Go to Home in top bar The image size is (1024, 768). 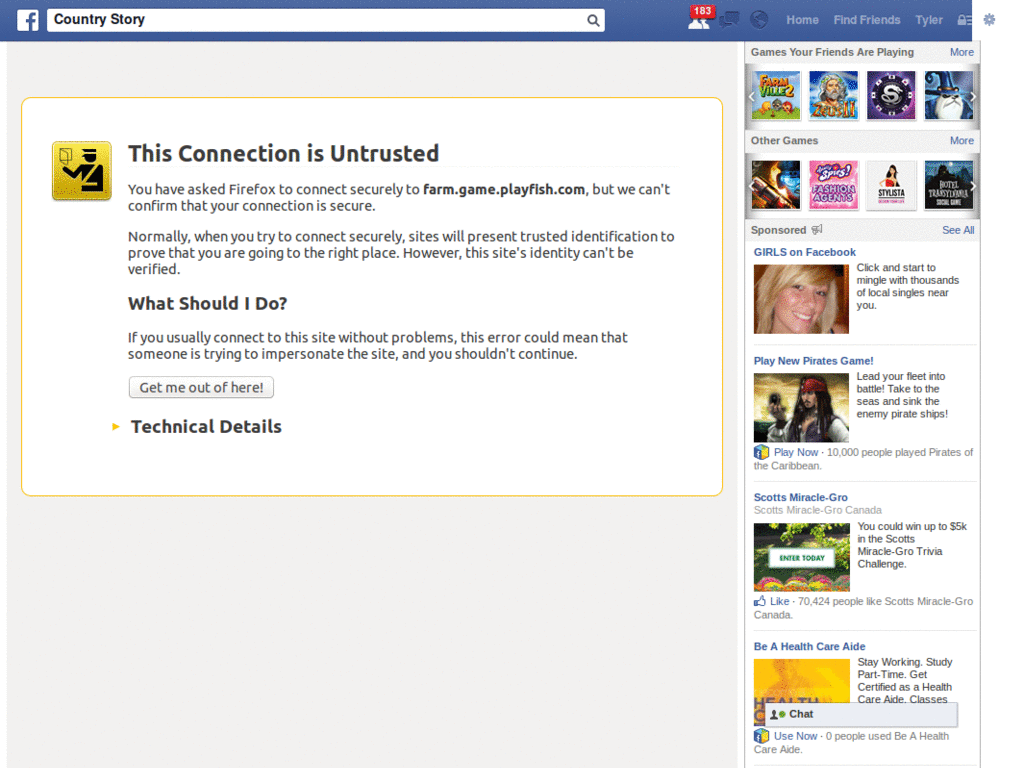click(802, 20)
